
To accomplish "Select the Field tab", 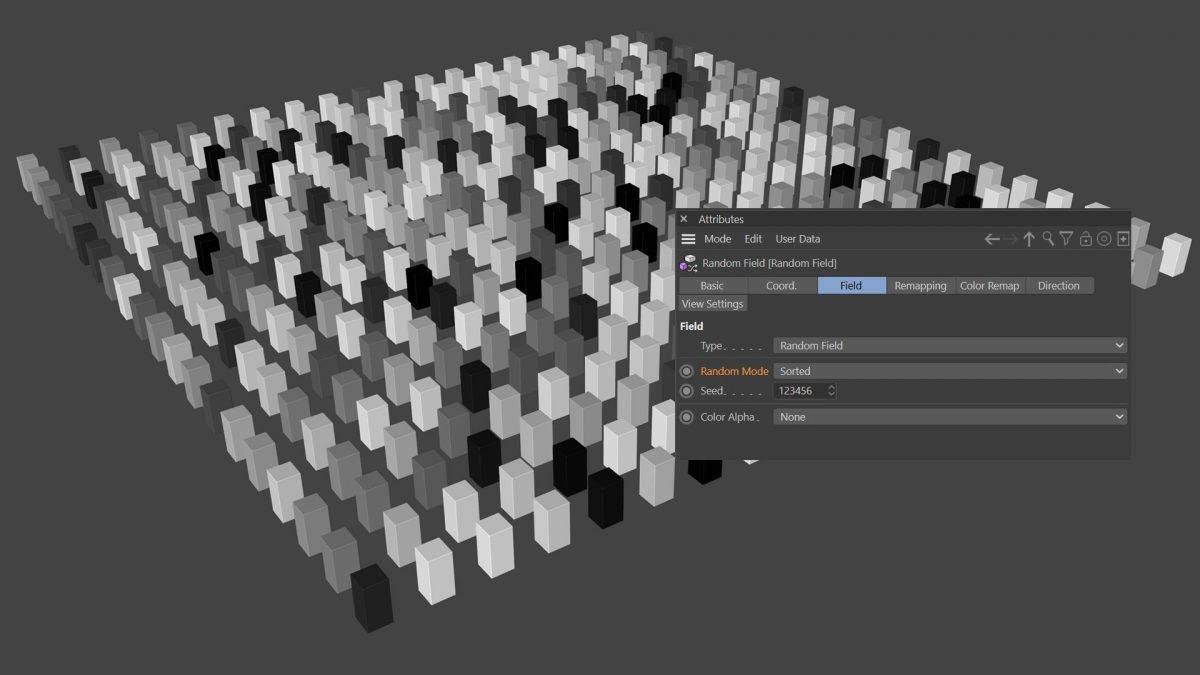I will pos(851,286).
